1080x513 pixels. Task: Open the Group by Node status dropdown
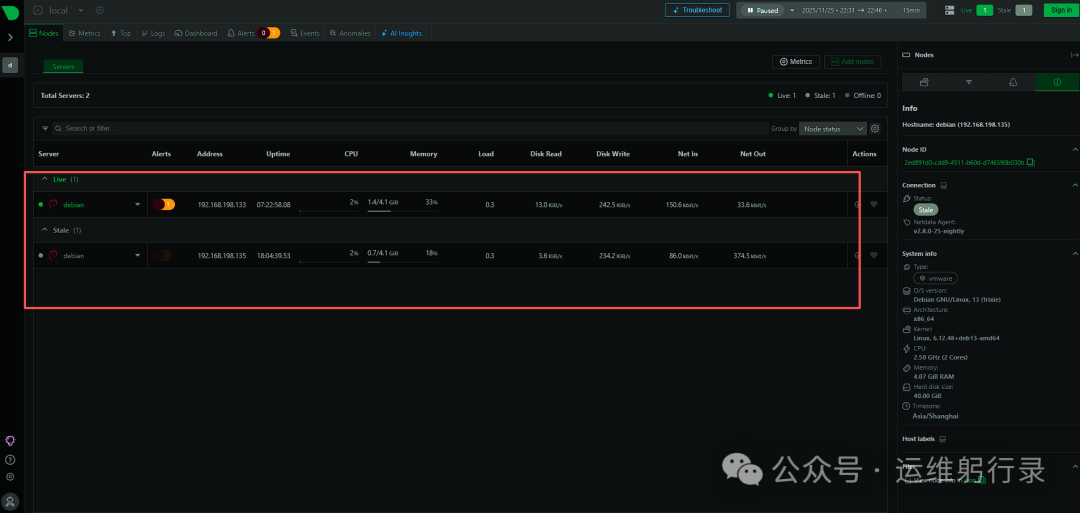(834, 128)
